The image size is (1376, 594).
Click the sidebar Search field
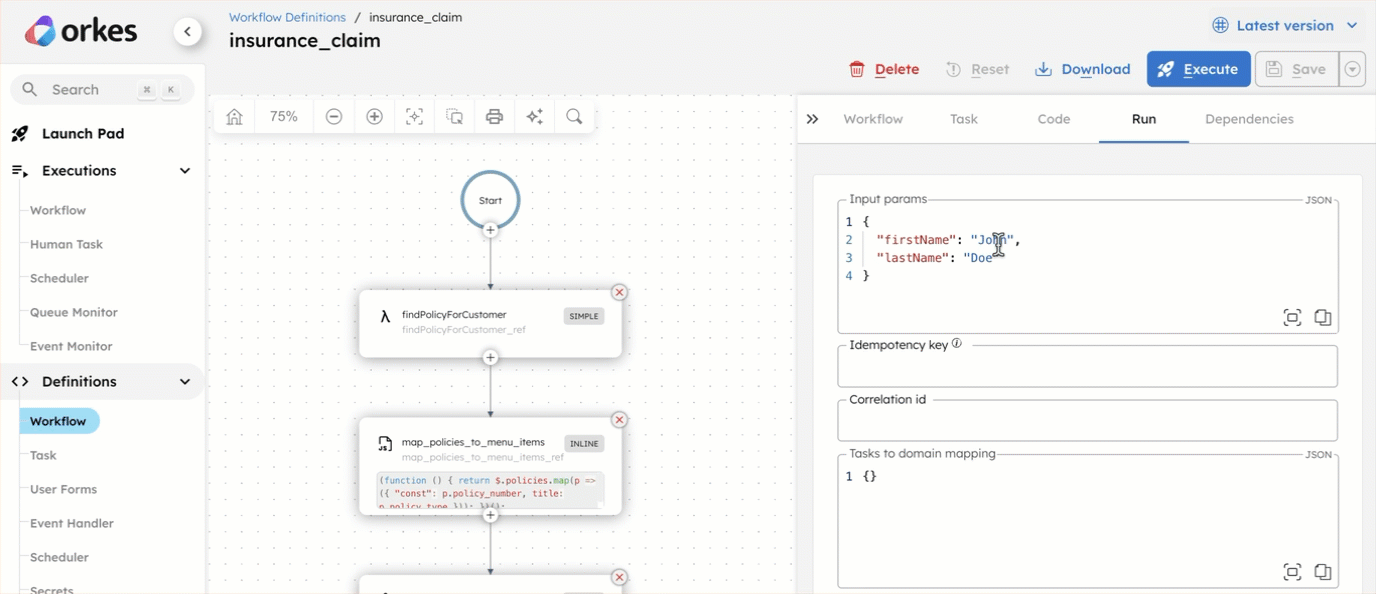point(102,89)
